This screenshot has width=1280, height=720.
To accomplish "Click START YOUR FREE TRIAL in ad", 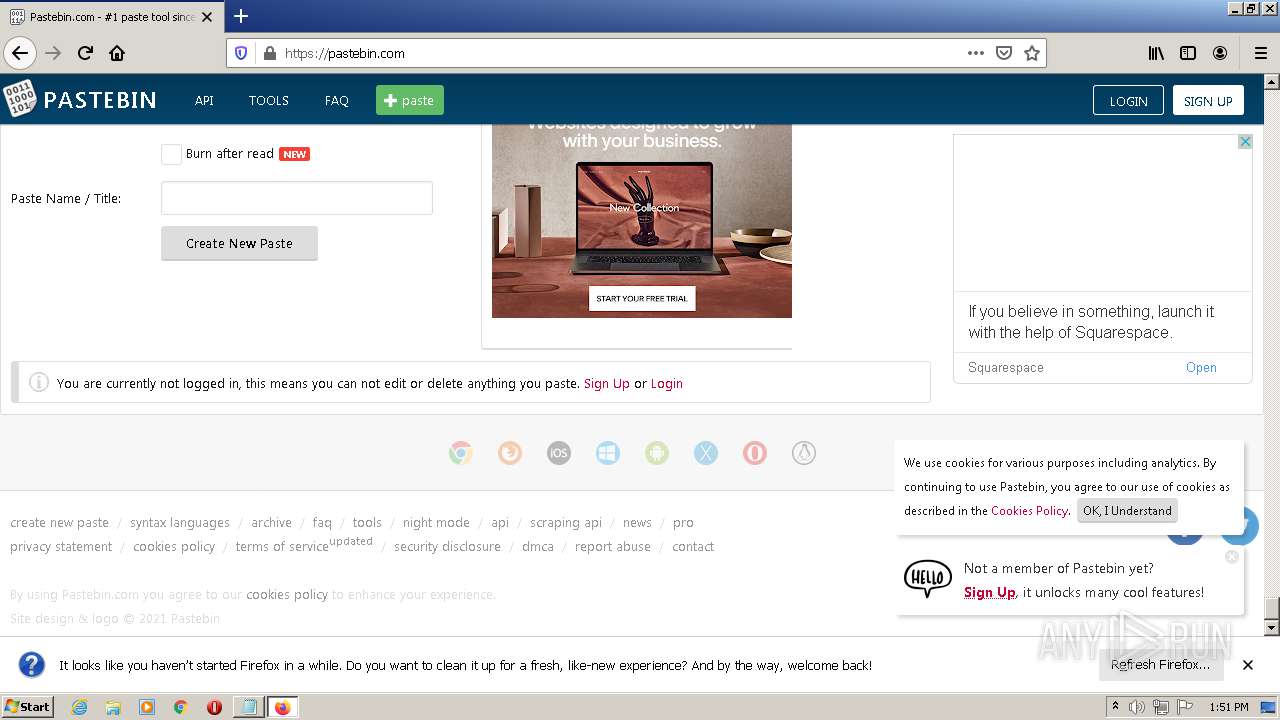I will (642, 298).
